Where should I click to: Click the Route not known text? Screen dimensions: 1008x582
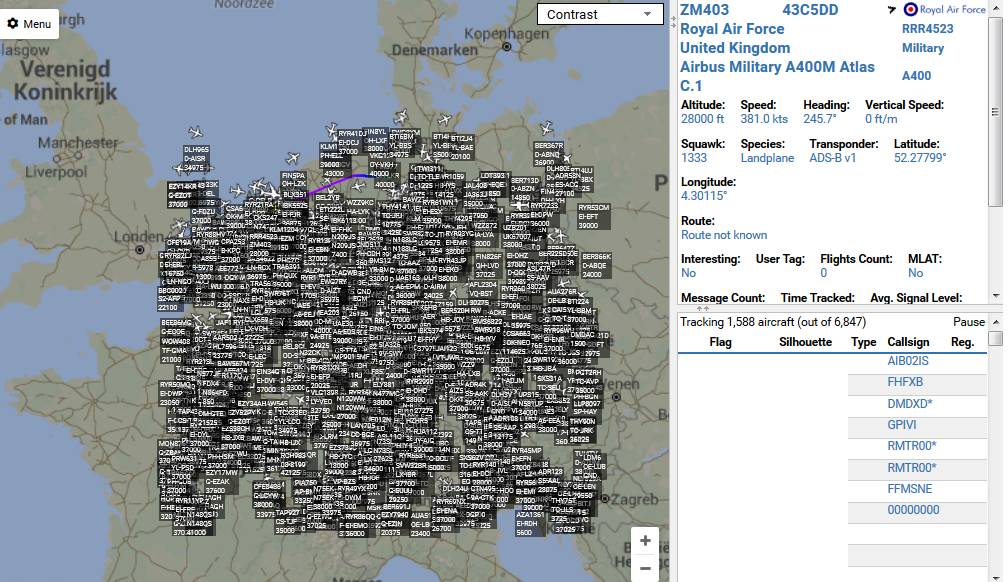(x=724, y=235)
